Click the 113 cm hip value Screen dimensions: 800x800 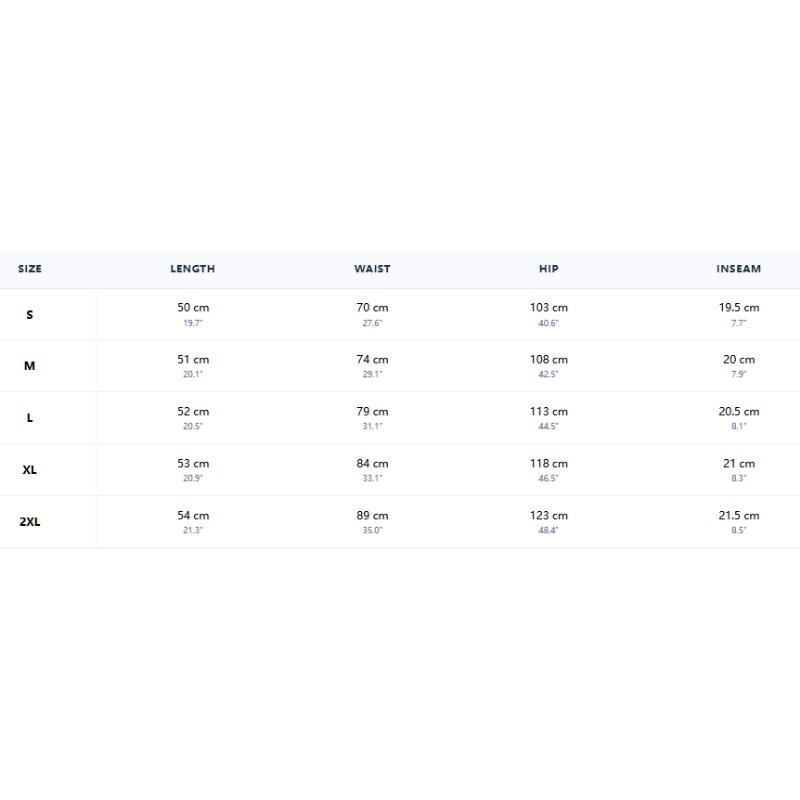point(548,412)
